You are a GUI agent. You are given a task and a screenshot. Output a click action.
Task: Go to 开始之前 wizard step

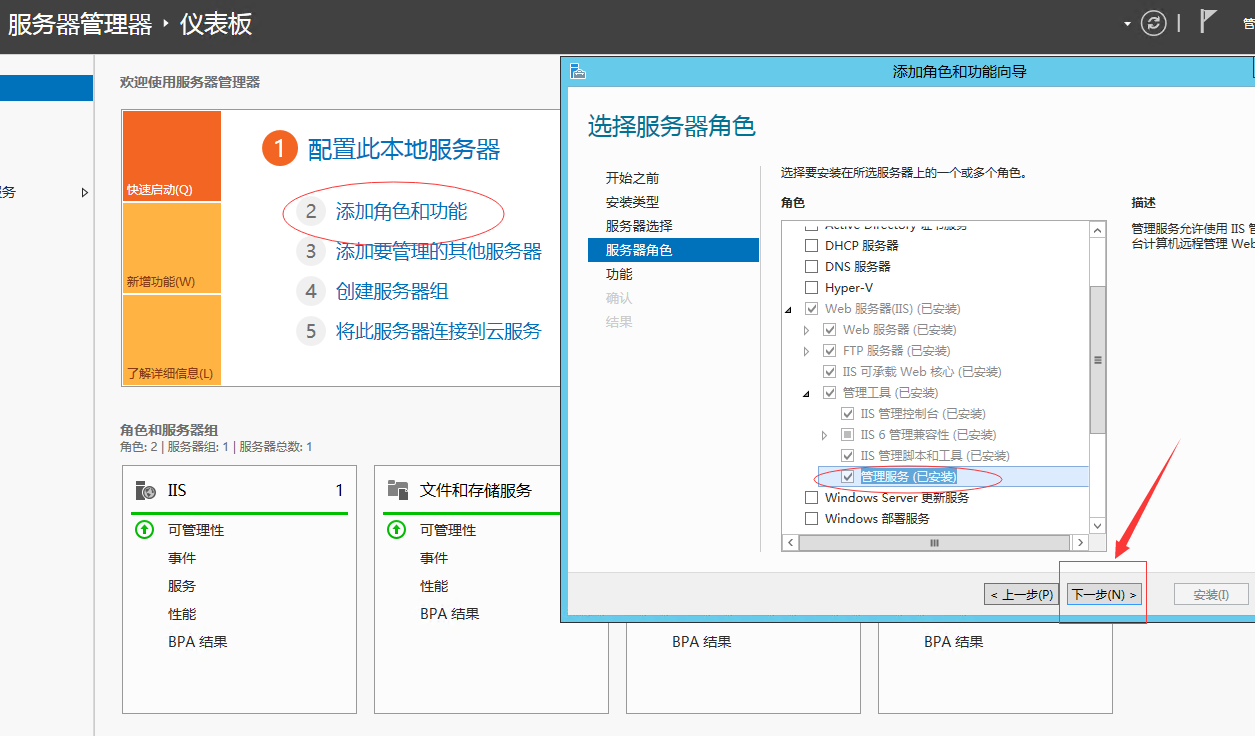pos(632,178)
